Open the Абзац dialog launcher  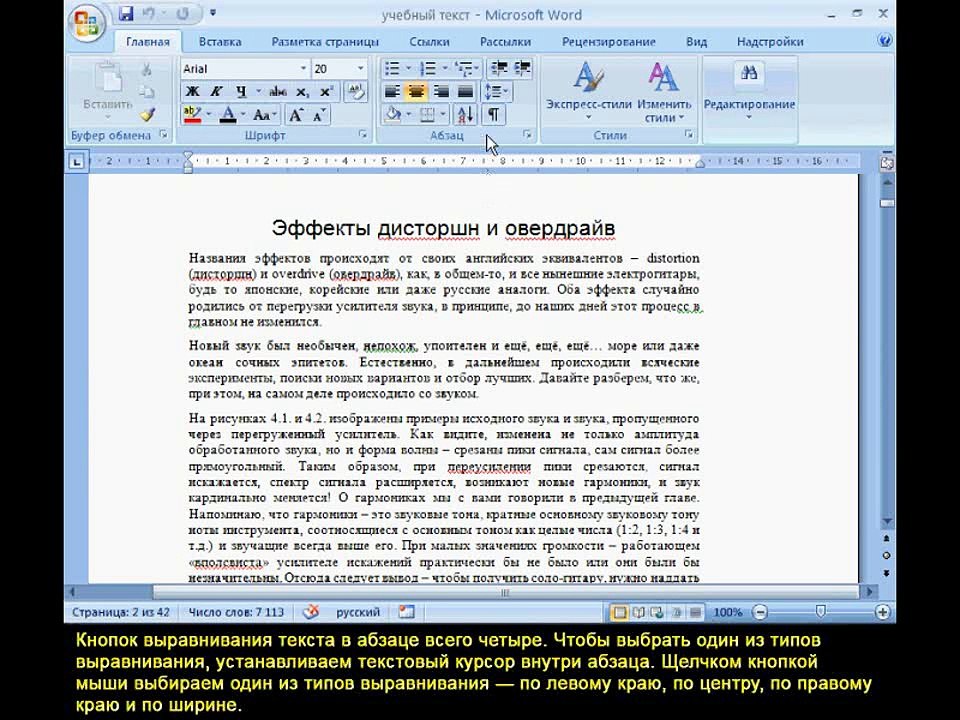(528, 134)
